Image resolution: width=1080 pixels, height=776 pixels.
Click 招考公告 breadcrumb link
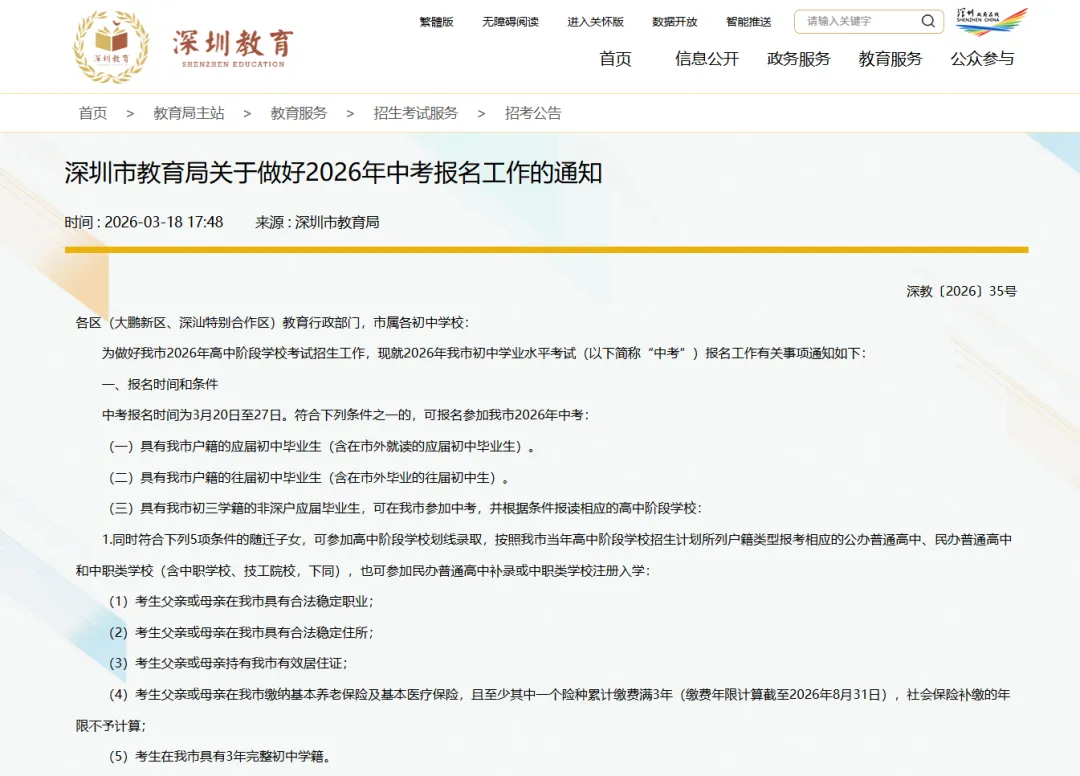(x=533, y=113)
